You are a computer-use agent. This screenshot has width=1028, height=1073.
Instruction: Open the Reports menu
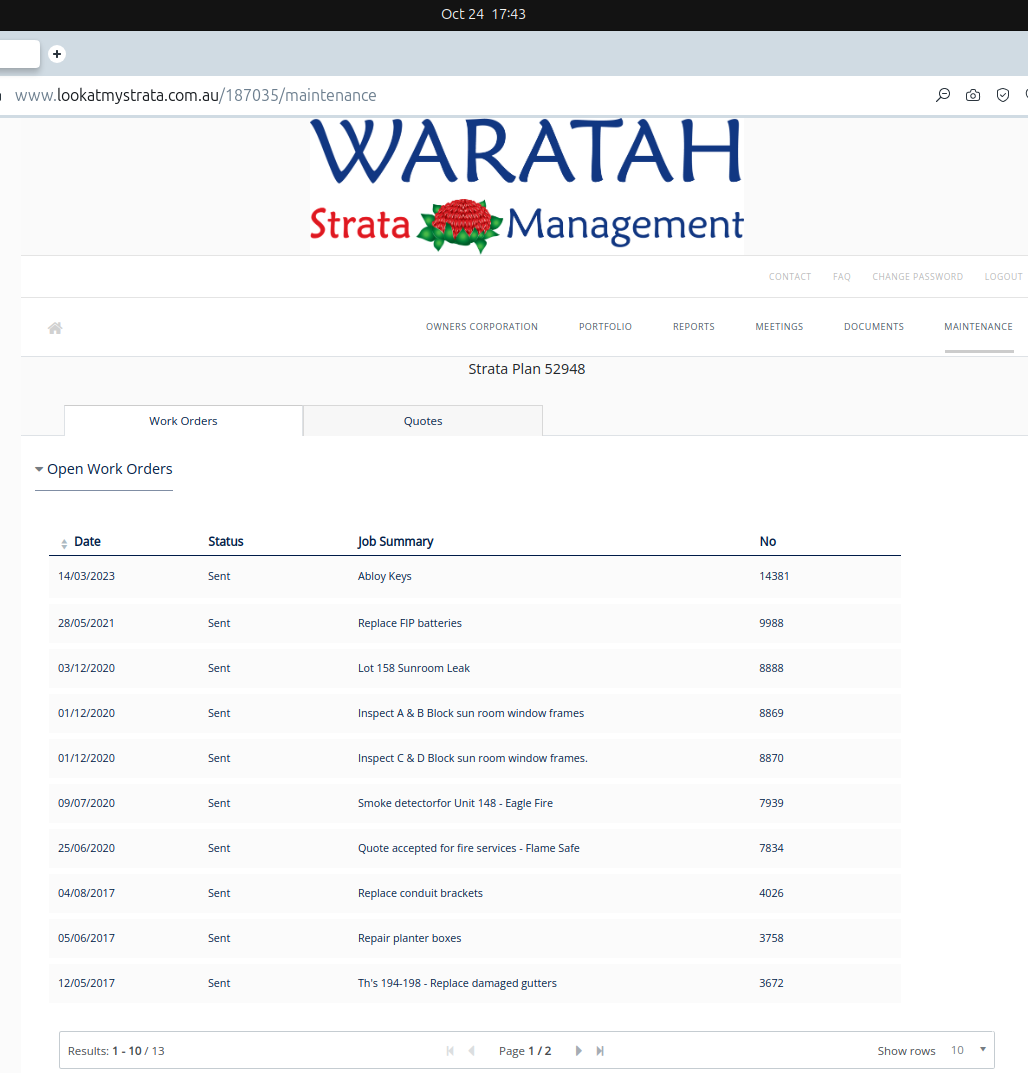click(693, 327)
